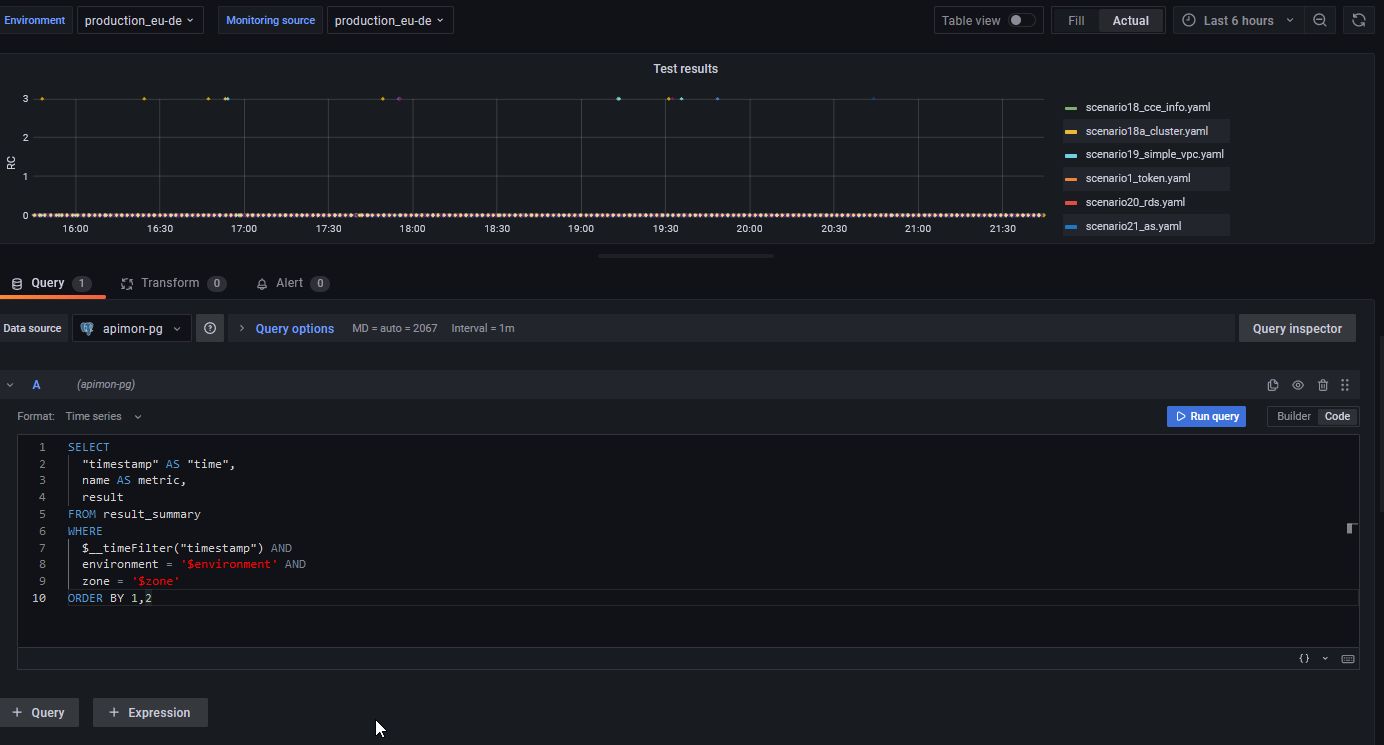
Task: Open the Query inspector
Action: 1297,328
